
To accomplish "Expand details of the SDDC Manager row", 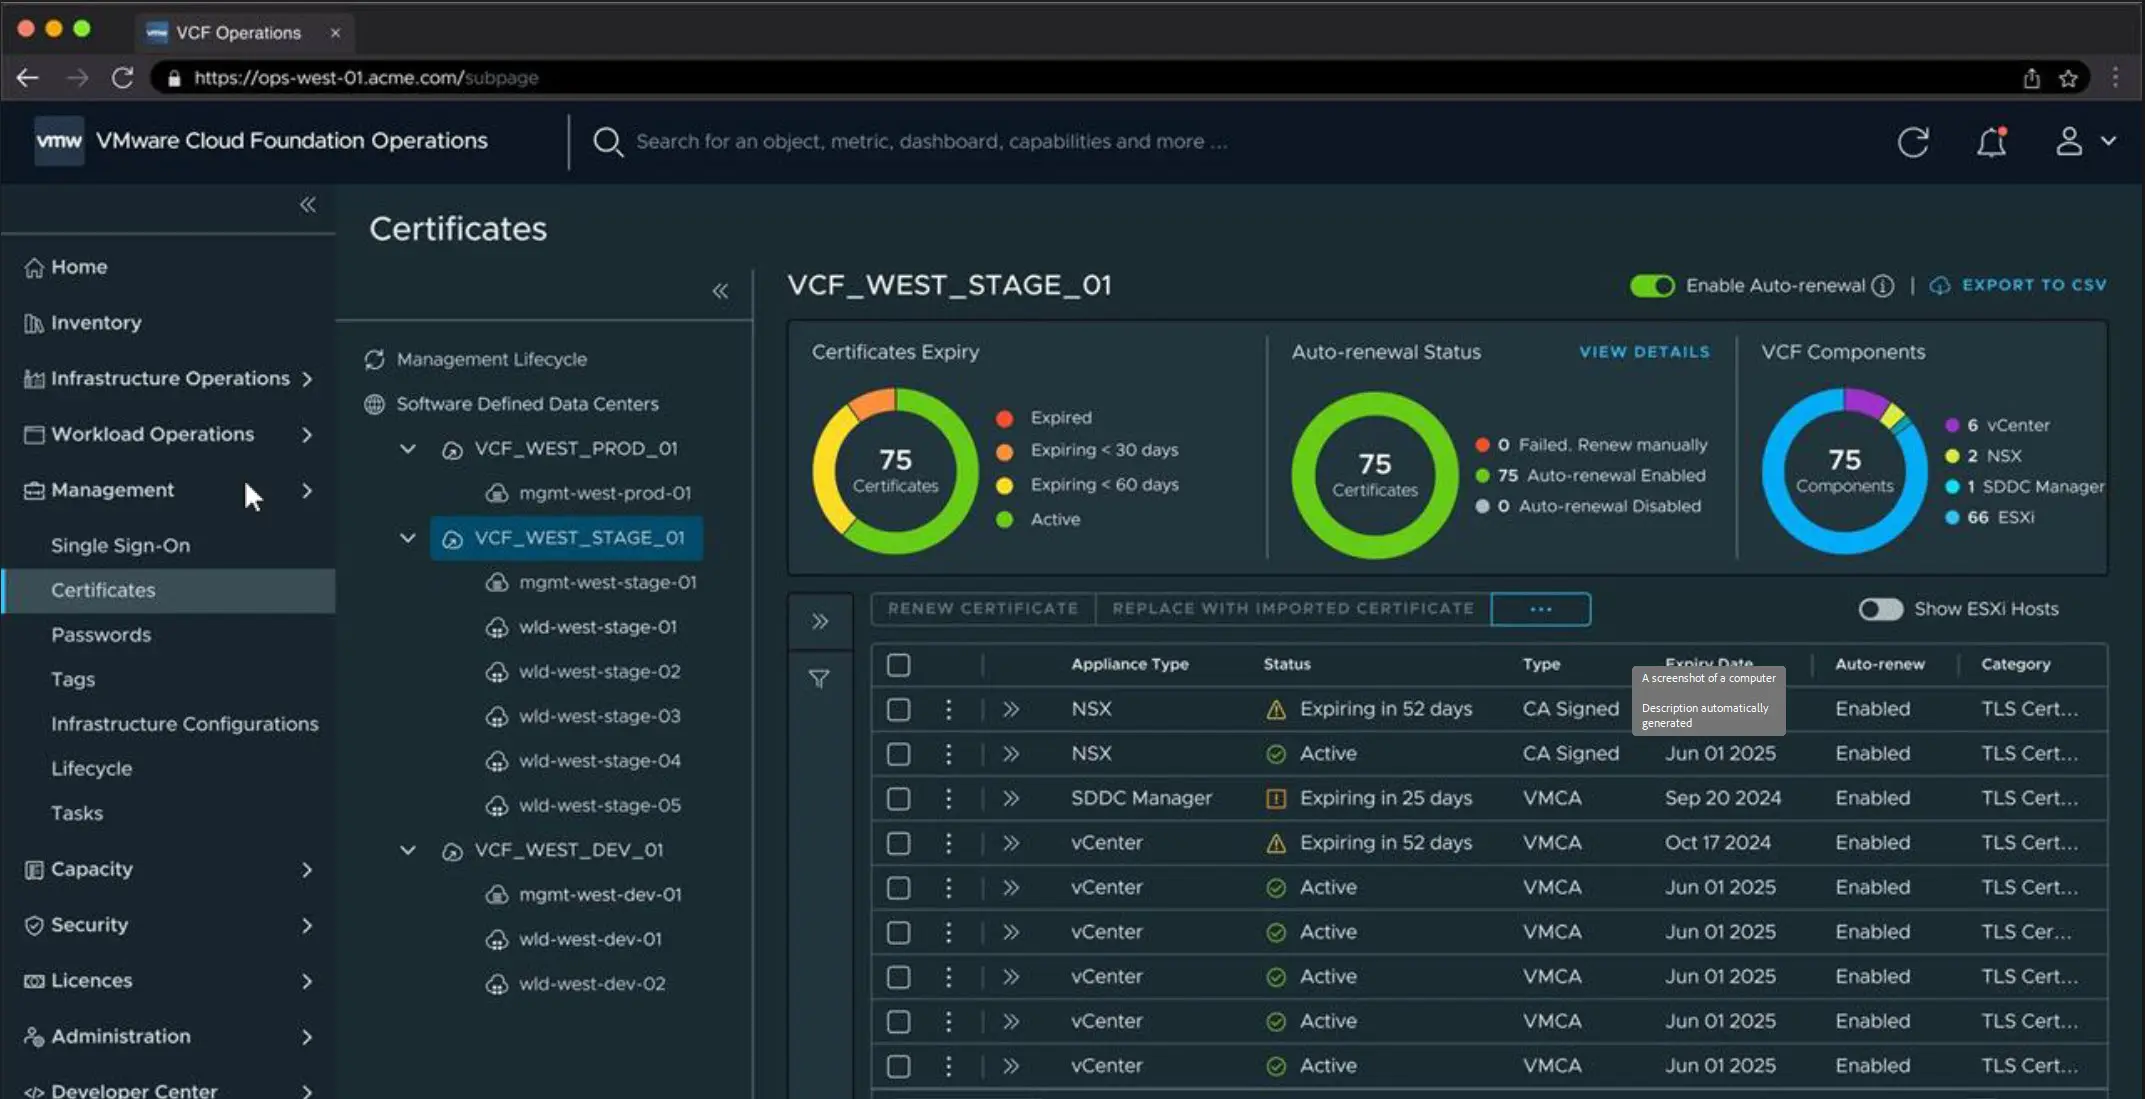I will [x=1011, y=798].
